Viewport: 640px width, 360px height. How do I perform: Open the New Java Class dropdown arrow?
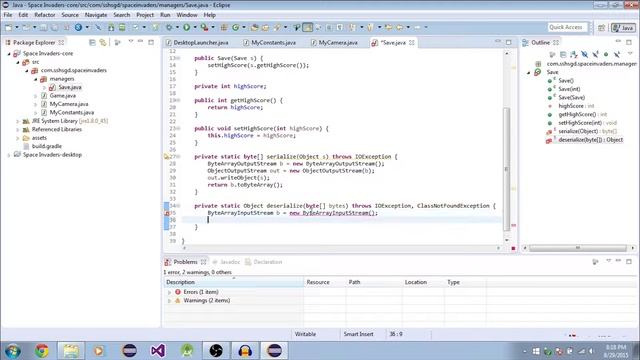point(244,27)
